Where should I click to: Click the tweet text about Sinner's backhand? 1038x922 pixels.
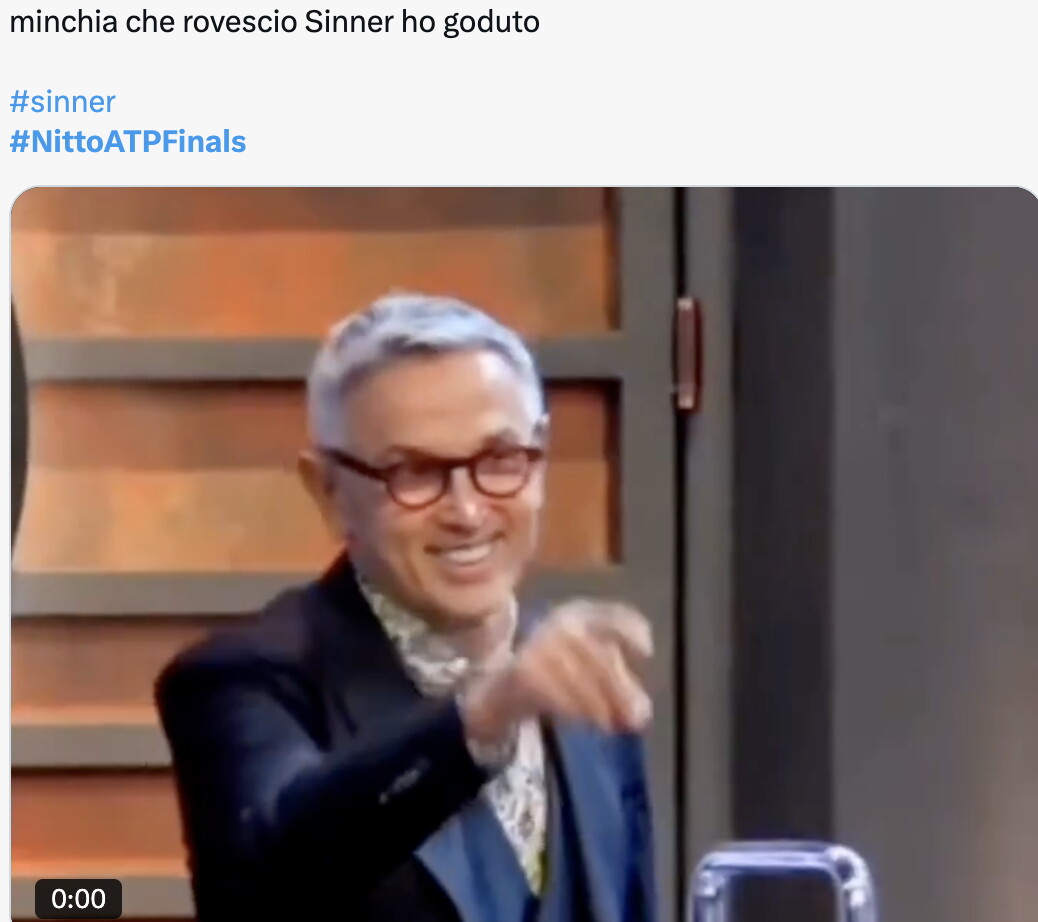click(x=275, y=22)
